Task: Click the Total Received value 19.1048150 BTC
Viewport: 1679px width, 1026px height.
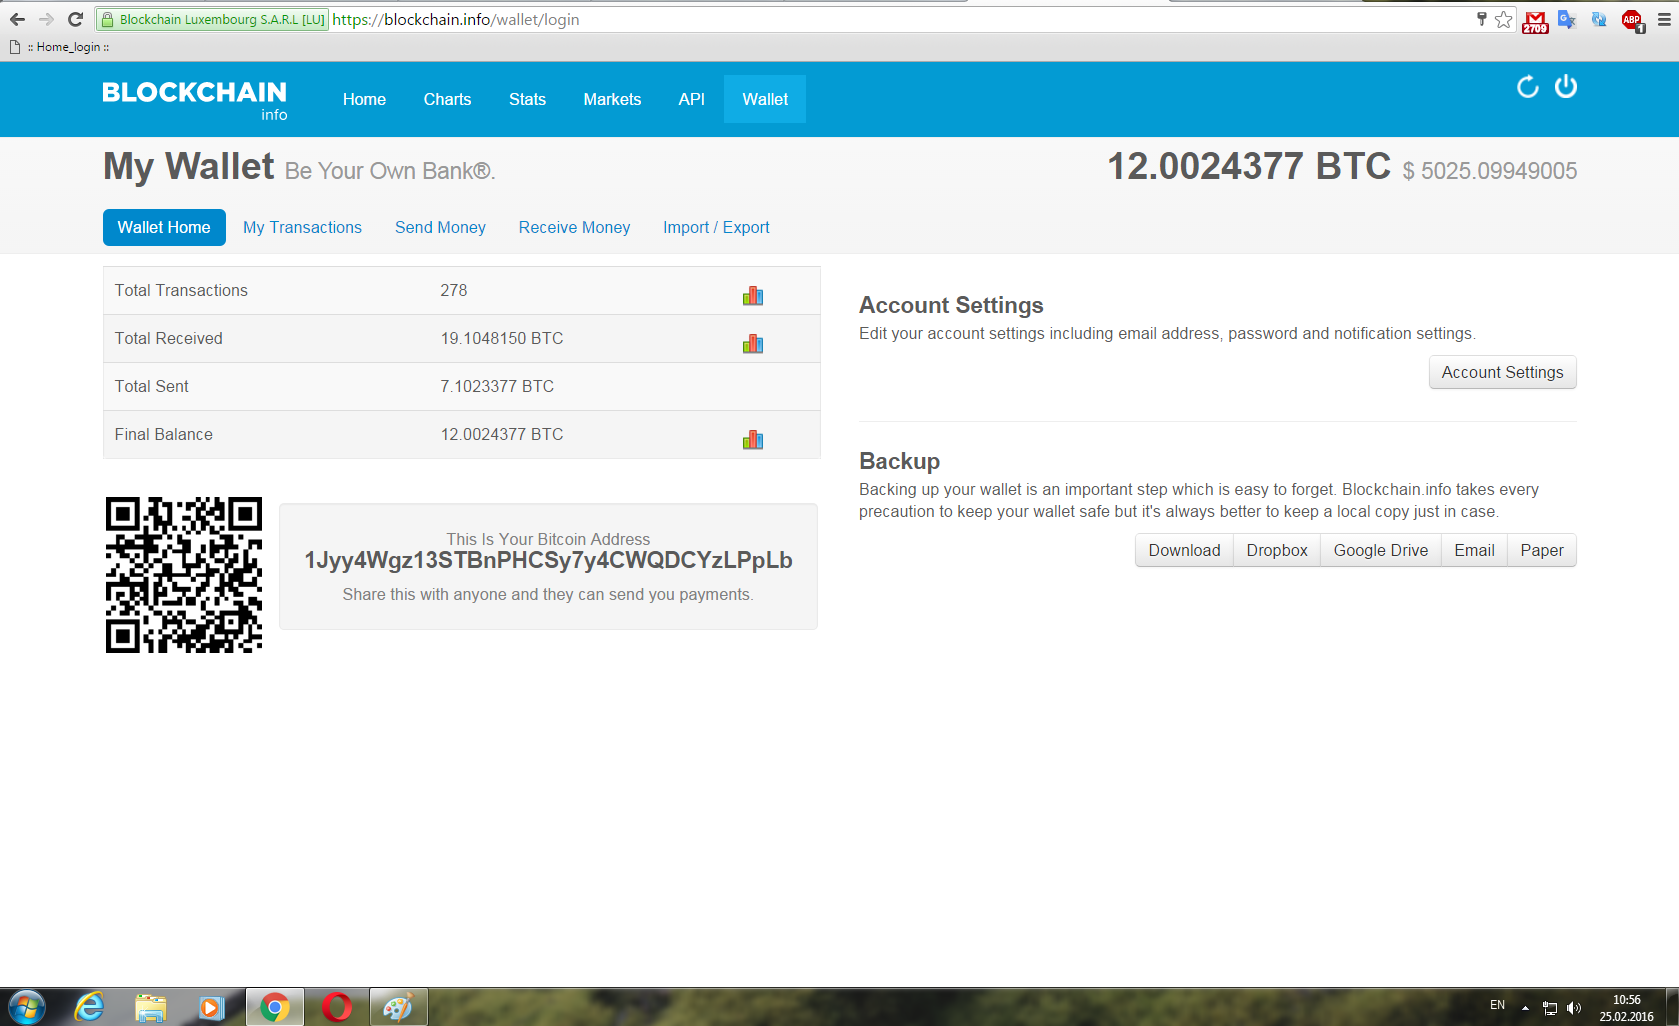Action: tap(502, 338)
